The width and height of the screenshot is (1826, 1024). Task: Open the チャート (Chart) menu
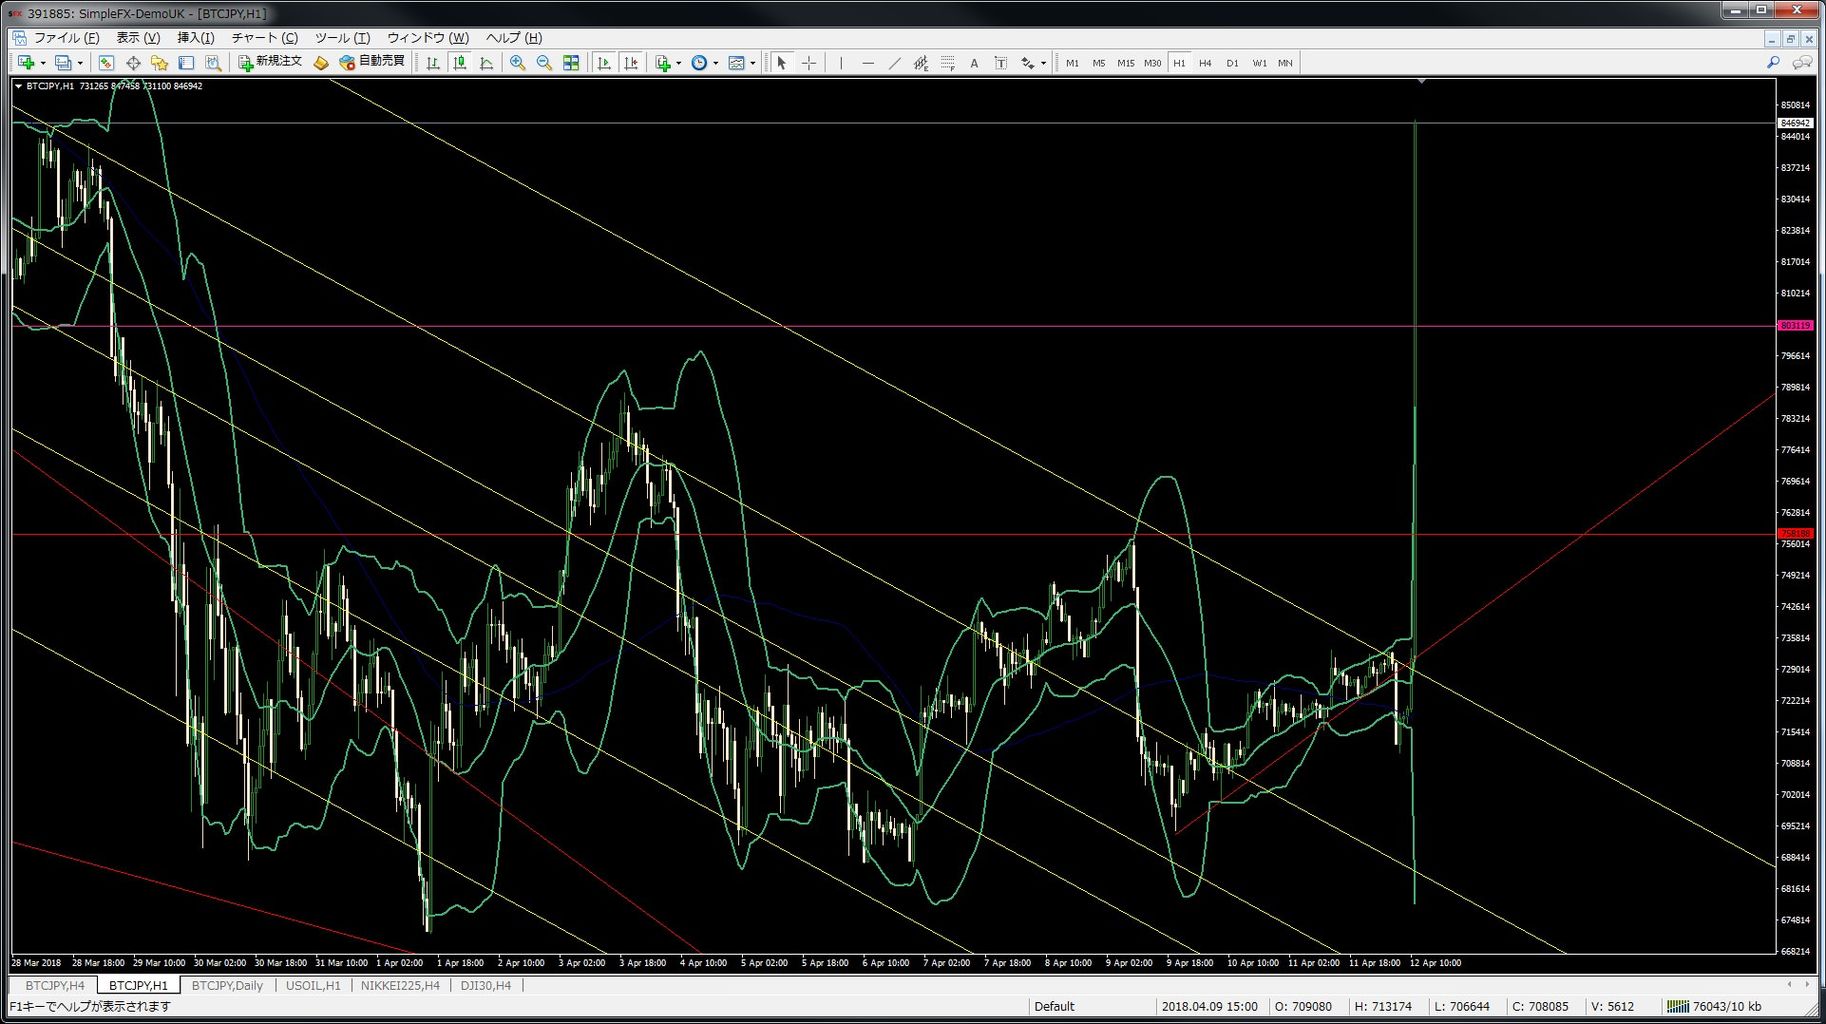pos(265,38)
